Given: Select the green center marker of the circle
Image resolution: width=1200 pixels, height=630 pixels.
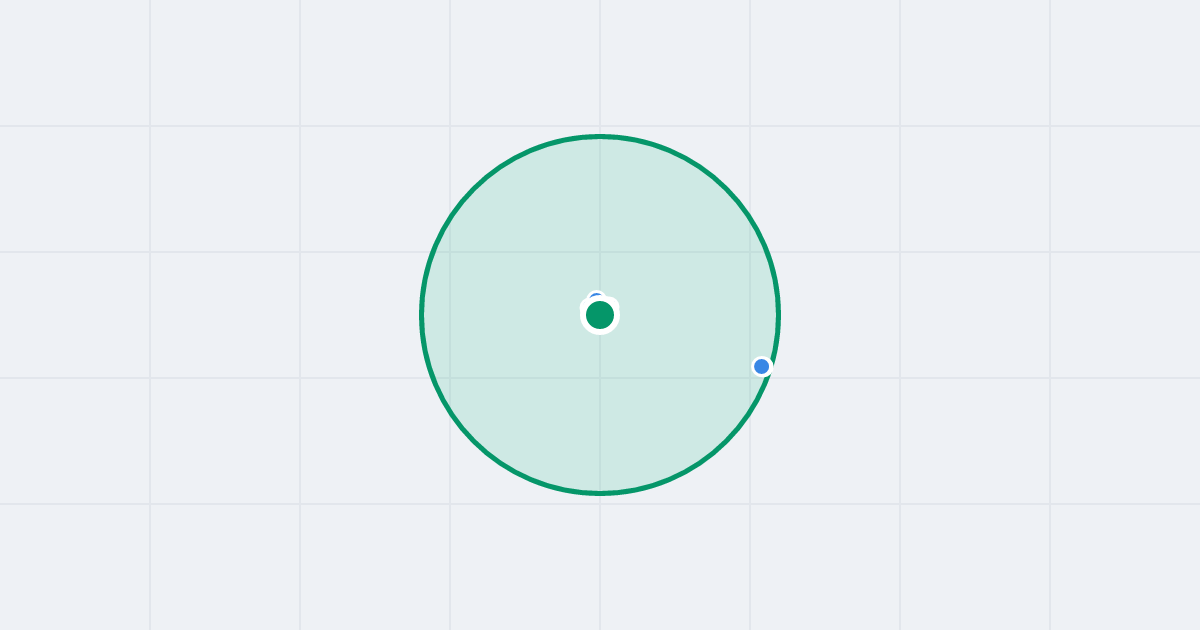Looking at the screenshot, I should click(x=600, y=315).
